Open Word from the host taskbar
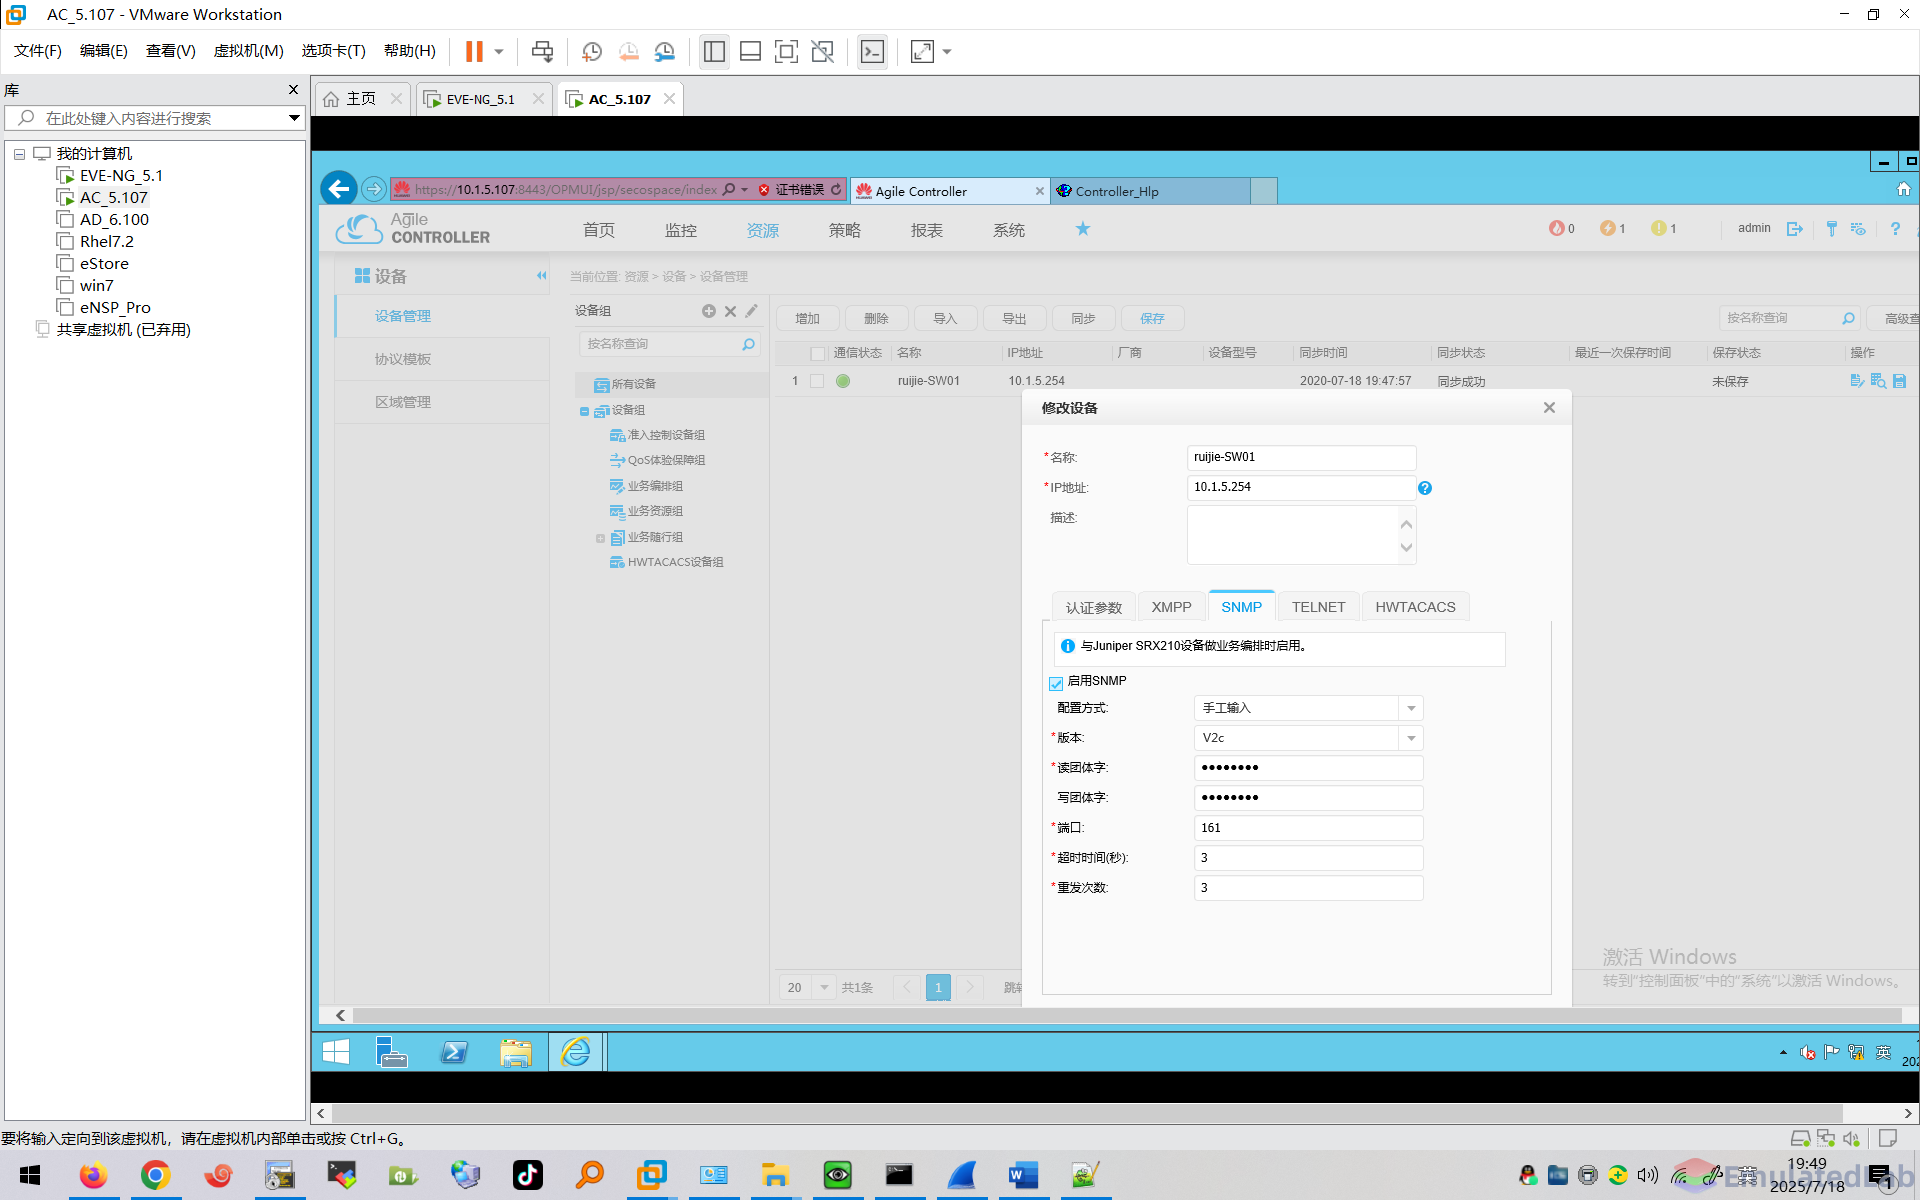Viewport: 1920px width, 1200px height. pyautogui.click(x=1023, y=1175)
